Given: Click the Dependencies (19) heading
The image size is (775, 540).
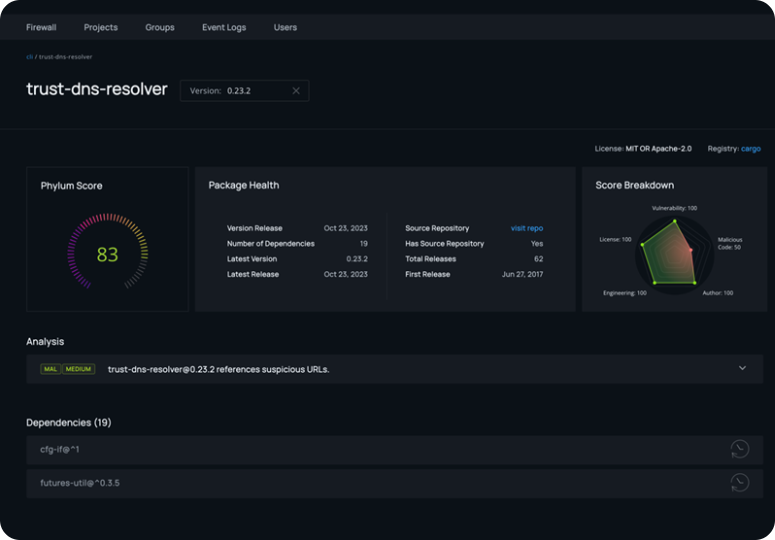Looking at the screenshot, I should click(69, 422).
